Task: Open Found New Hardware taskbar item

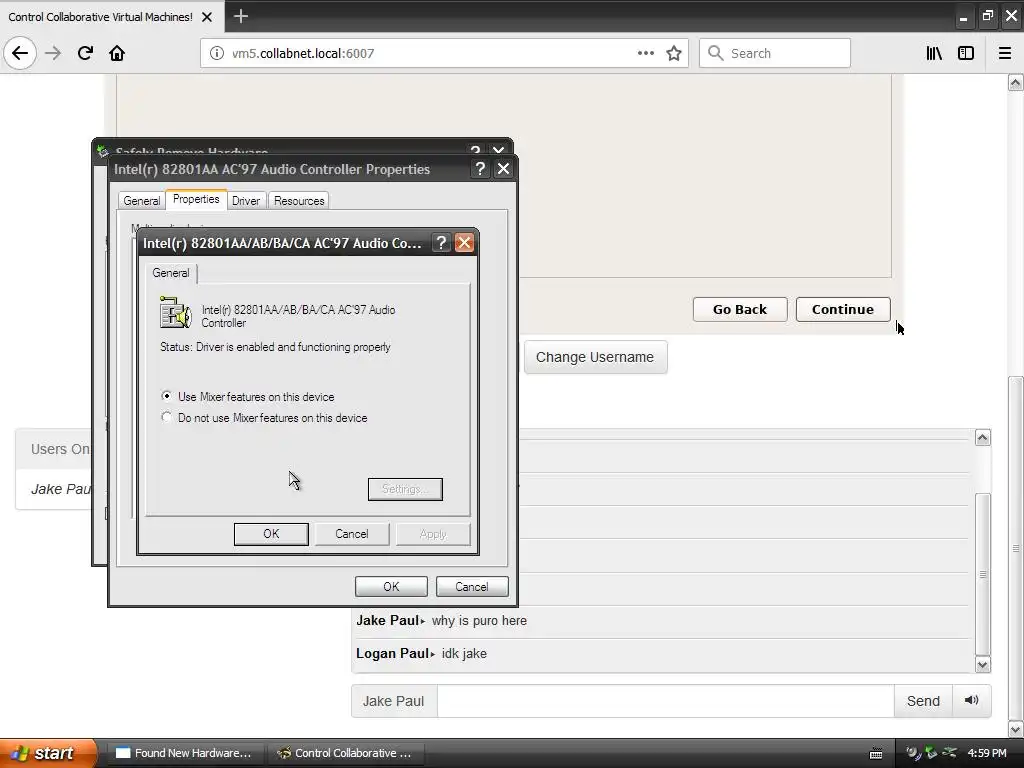Action: click(185, 753)
